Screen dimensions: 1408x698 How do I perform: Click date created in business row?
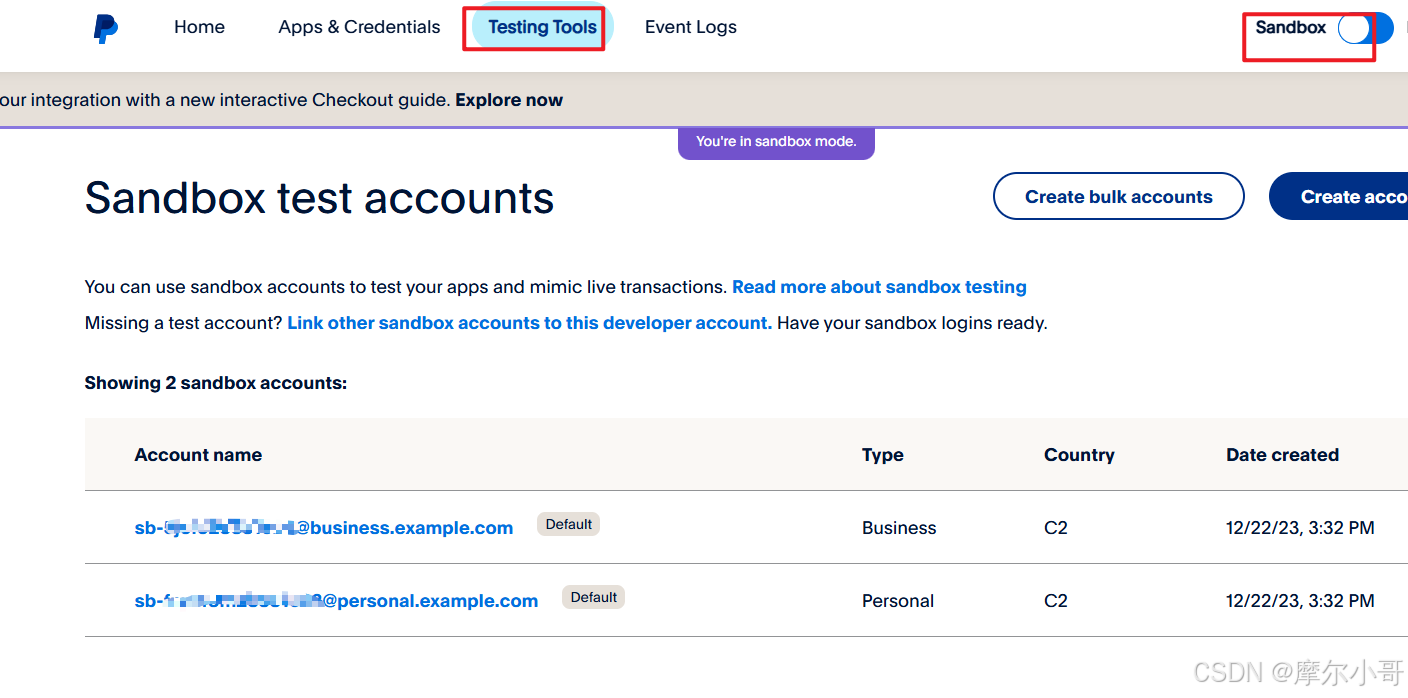pyautogui.click(x=1300, y=528)
